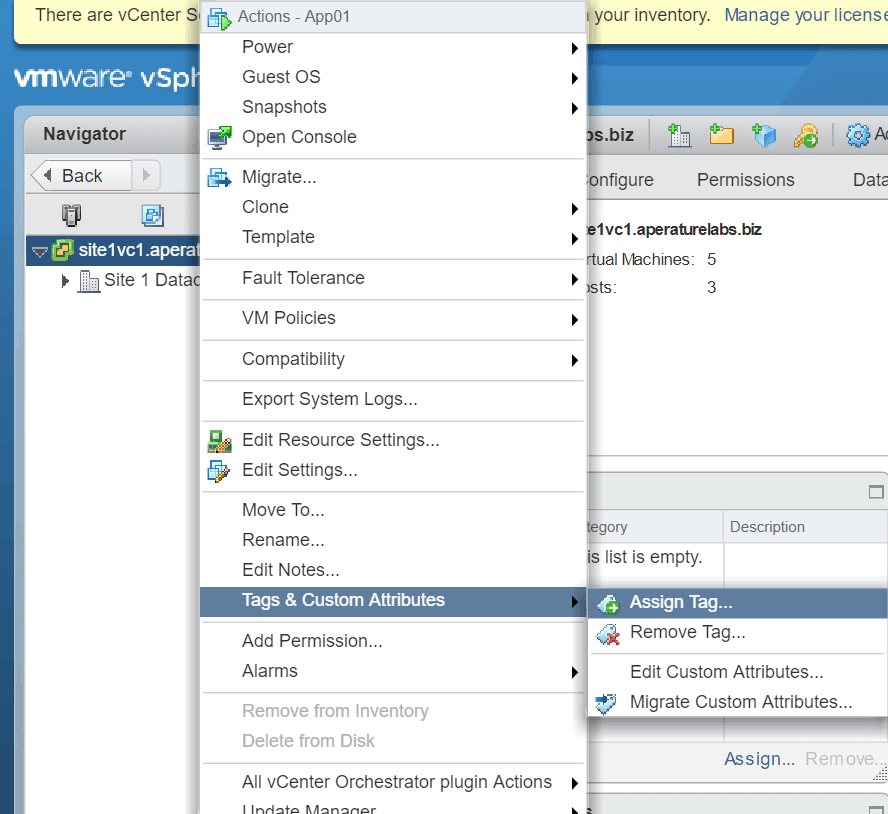Click the Actions gear icon in the toolbar
The width and height of the screenshot is (888, 814).
click(858, 135)
